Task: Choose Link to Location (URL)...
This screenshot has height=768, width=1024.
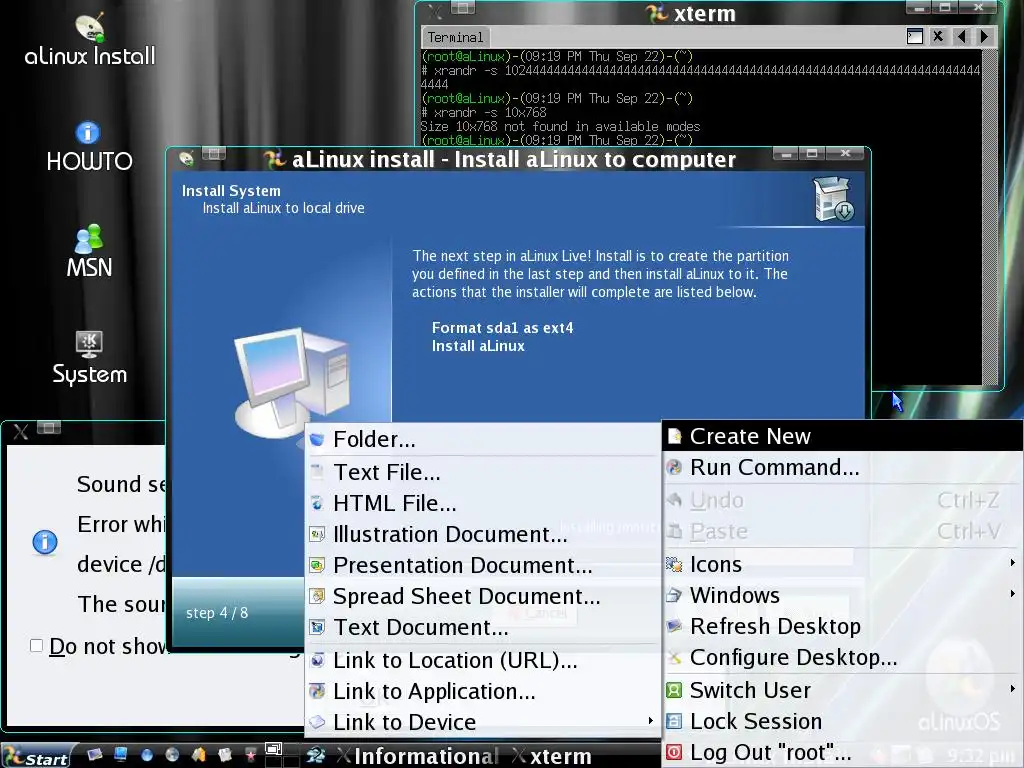Action: [482, 660]
